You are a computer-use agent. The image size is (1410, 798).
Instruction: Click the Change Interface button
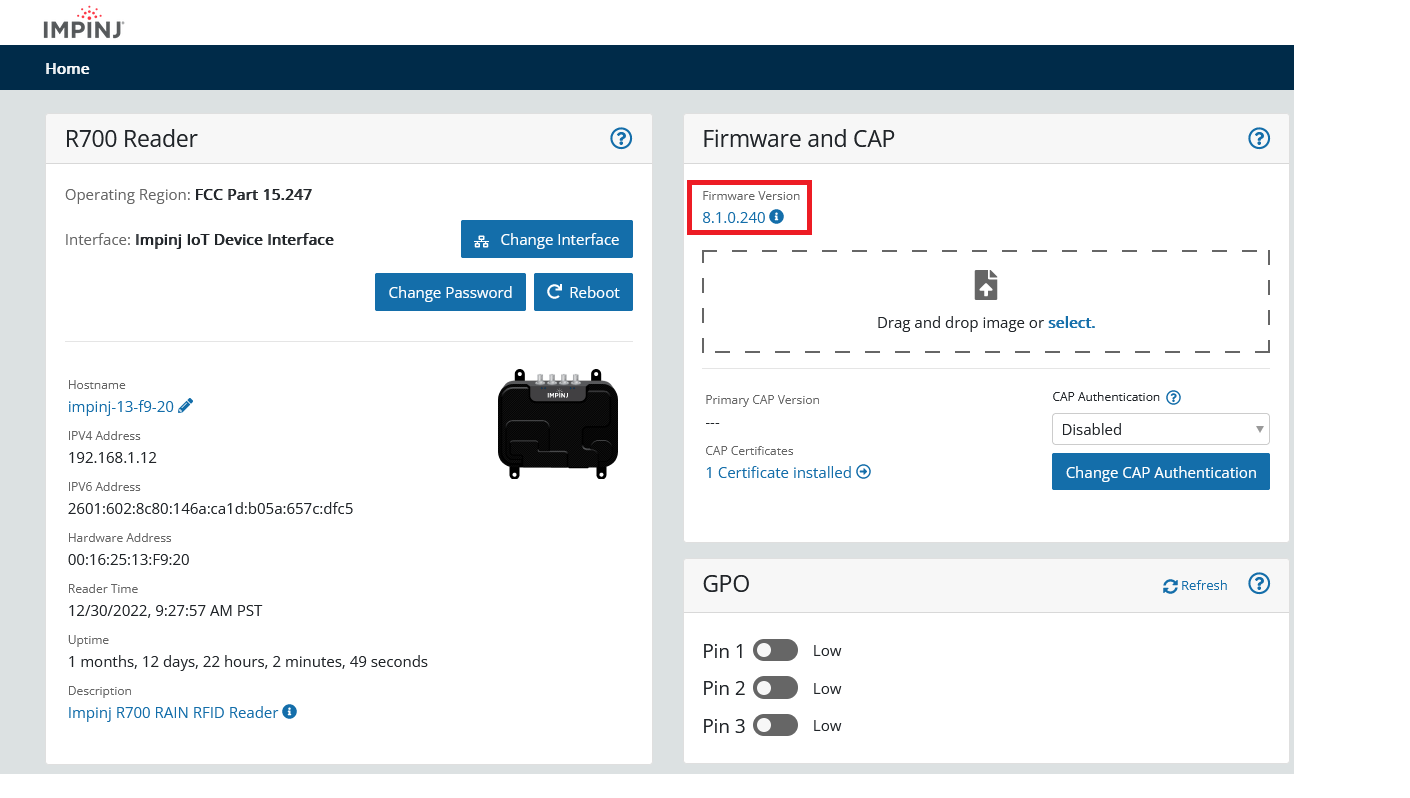coord(547,239)
